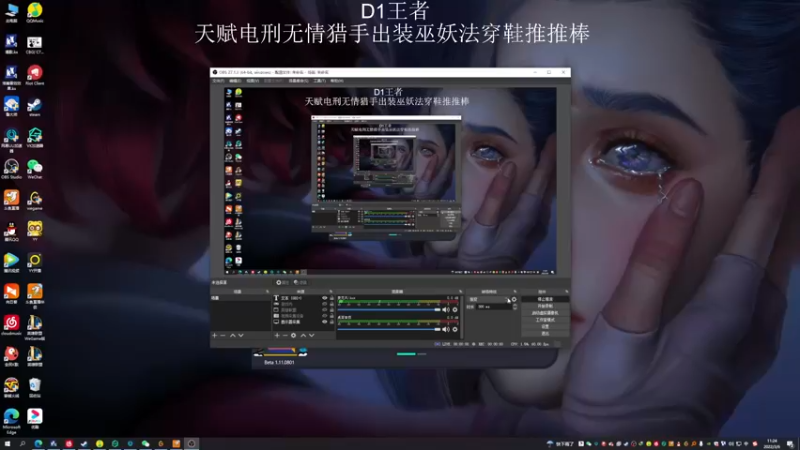Click the desktop audio volume slider
Image resolution: width=800 pixels, height=450 pixels.
[x=389, y=310]
